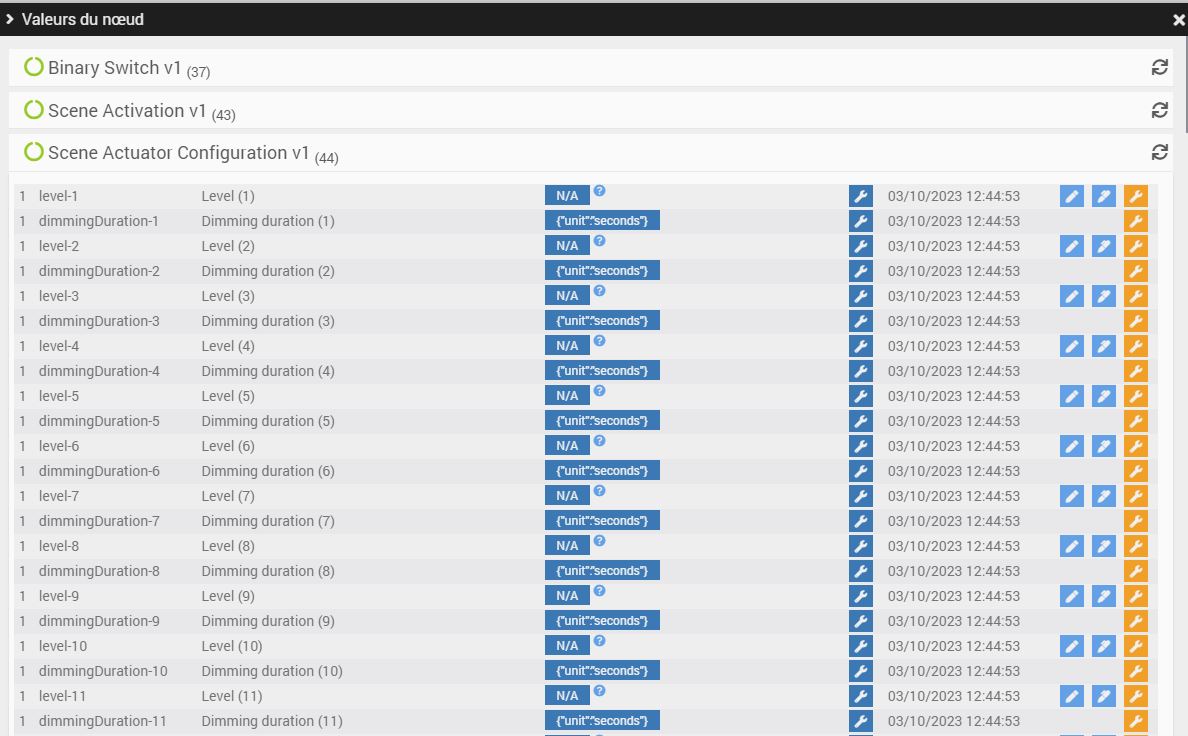Click the N/A value badge for level-2
This screenshot has width=1188, height=736.
coord(567,246)
